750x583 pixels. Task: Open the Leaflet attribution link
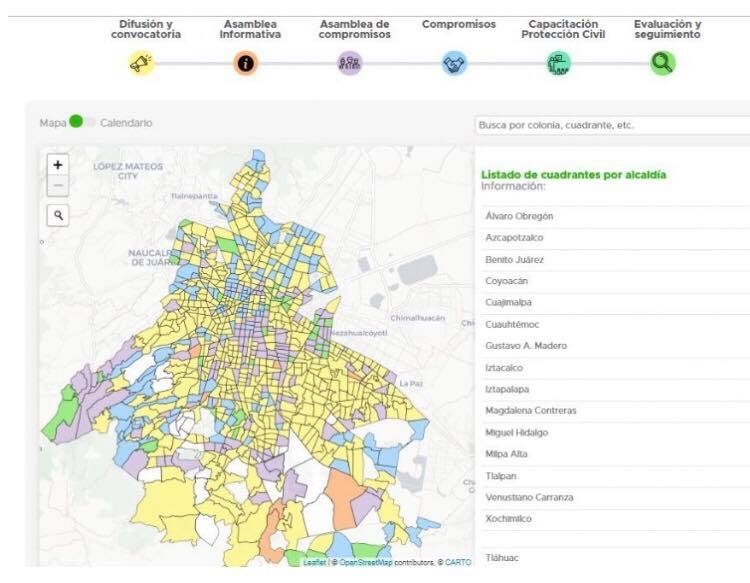tap(315, 562)
